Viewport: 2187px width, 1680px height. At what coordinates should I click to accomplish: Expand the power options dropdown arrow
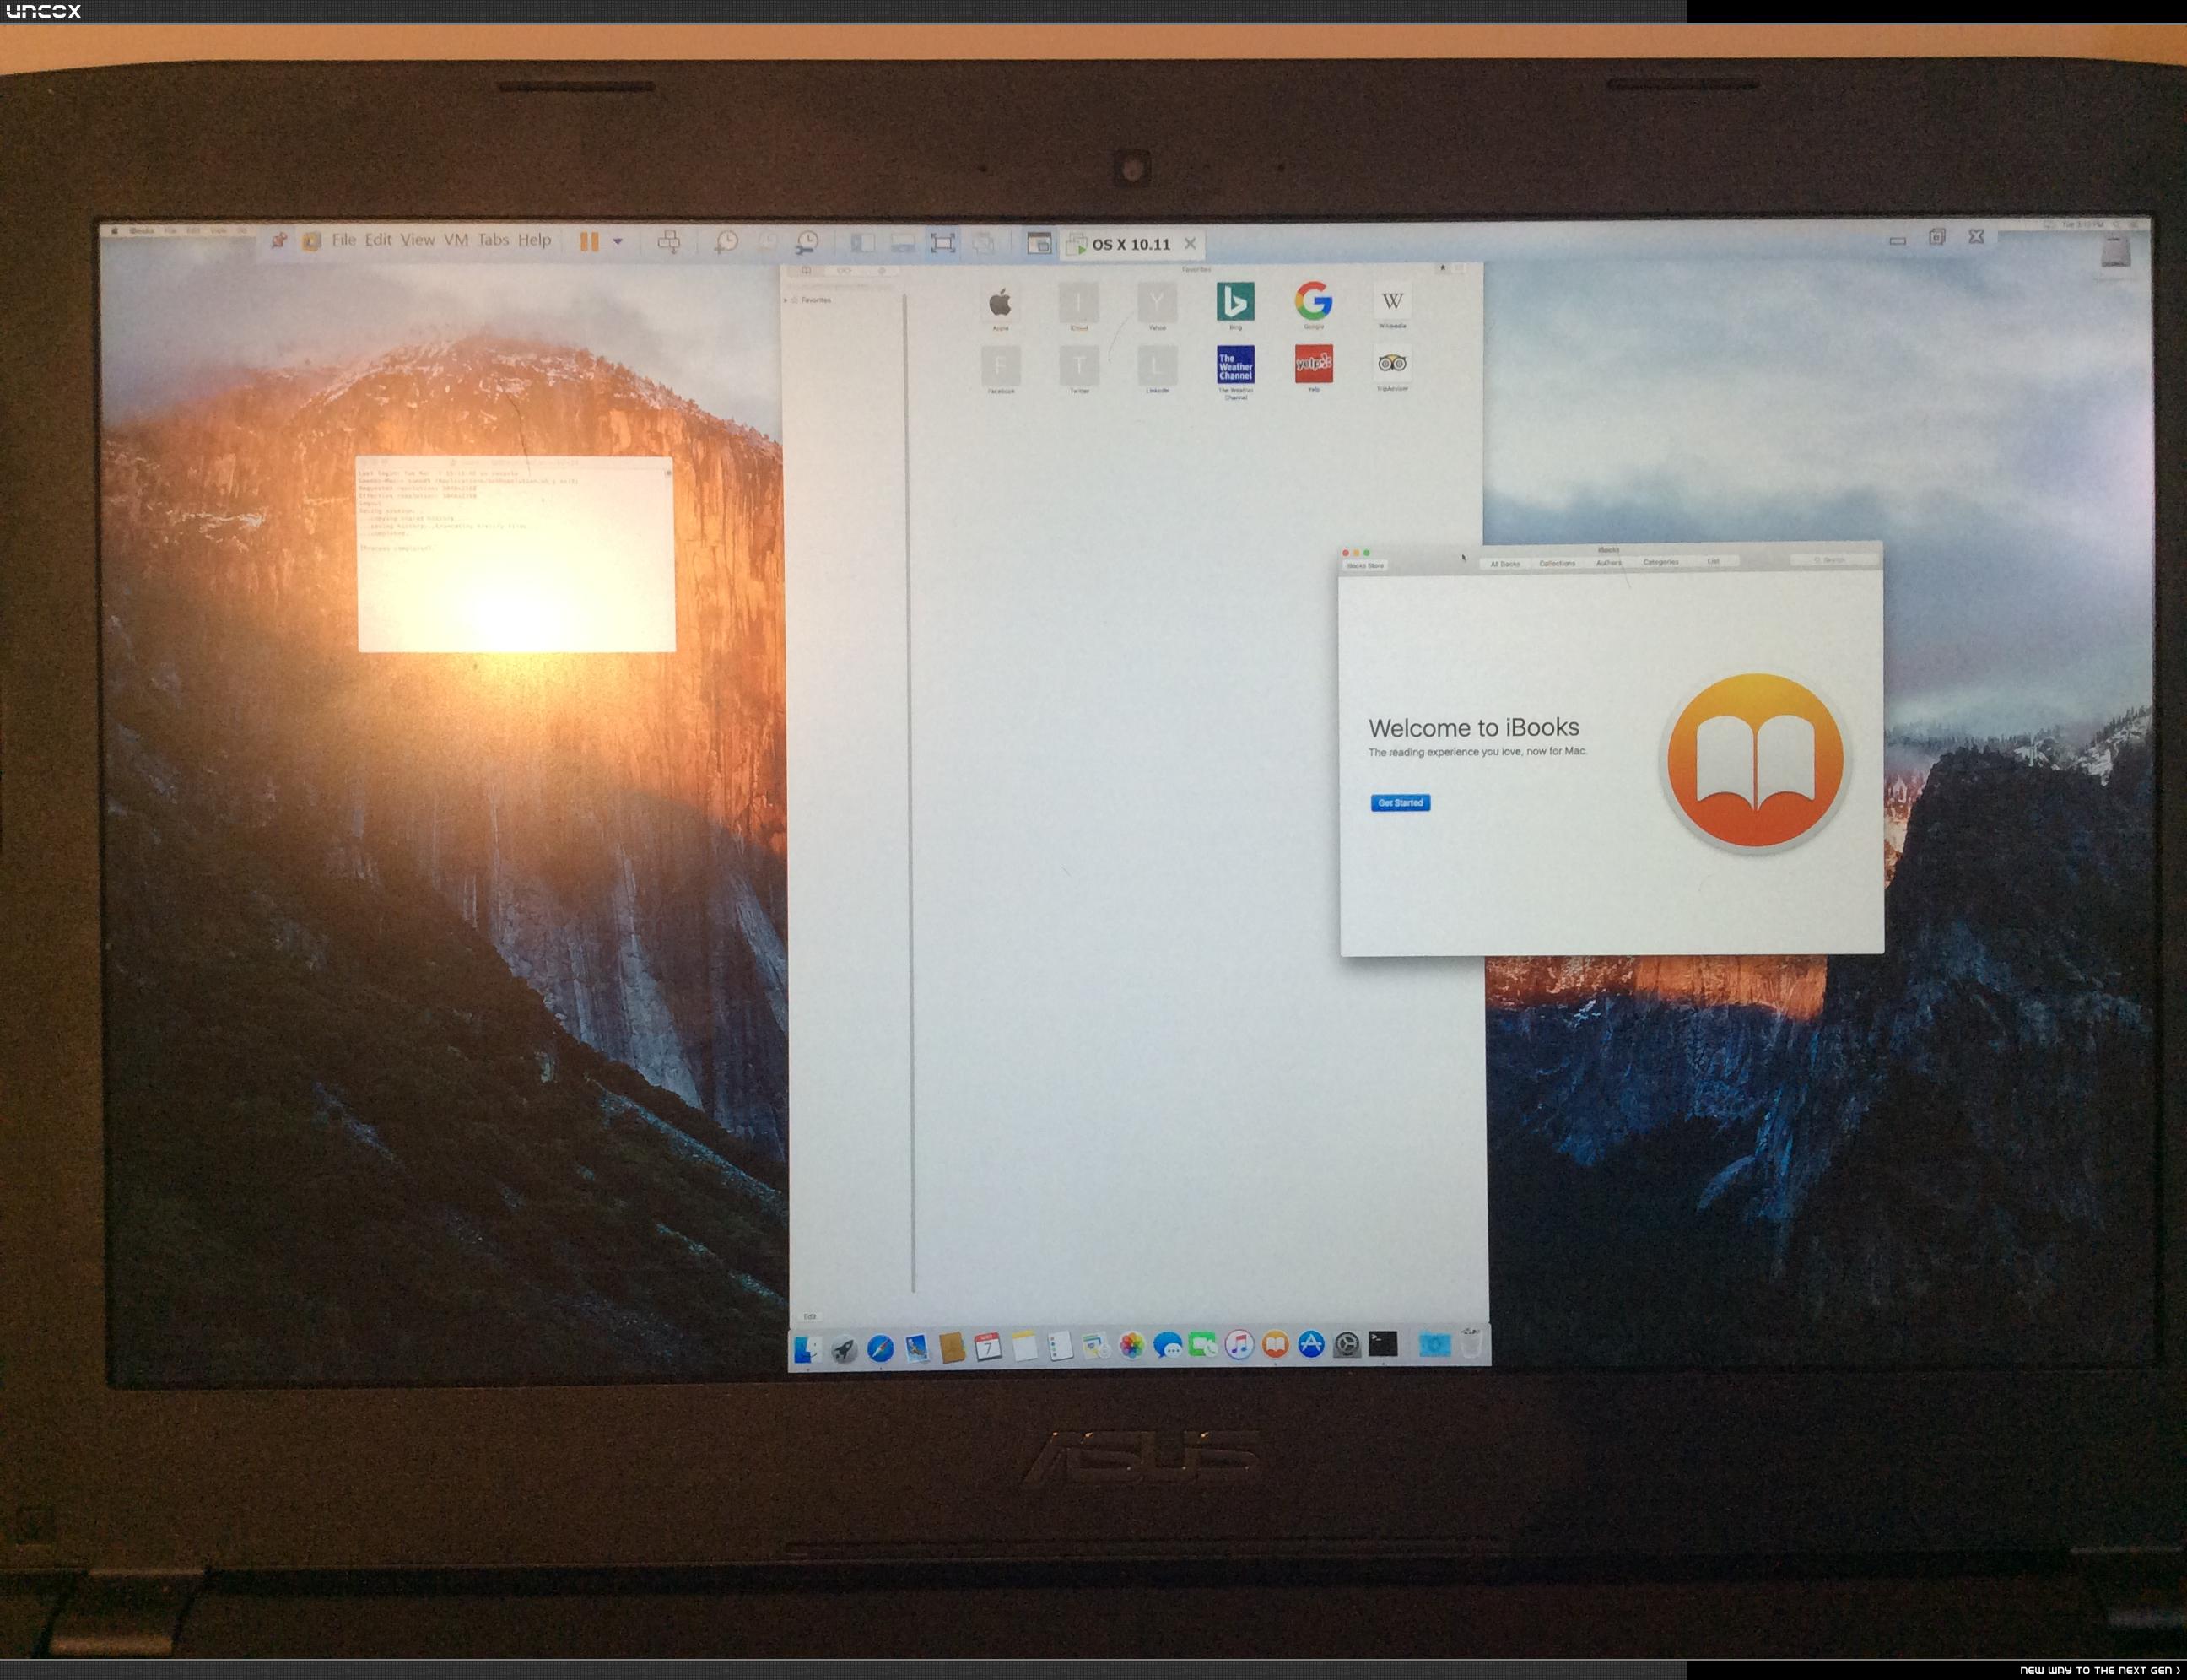(x=618, y=242)
